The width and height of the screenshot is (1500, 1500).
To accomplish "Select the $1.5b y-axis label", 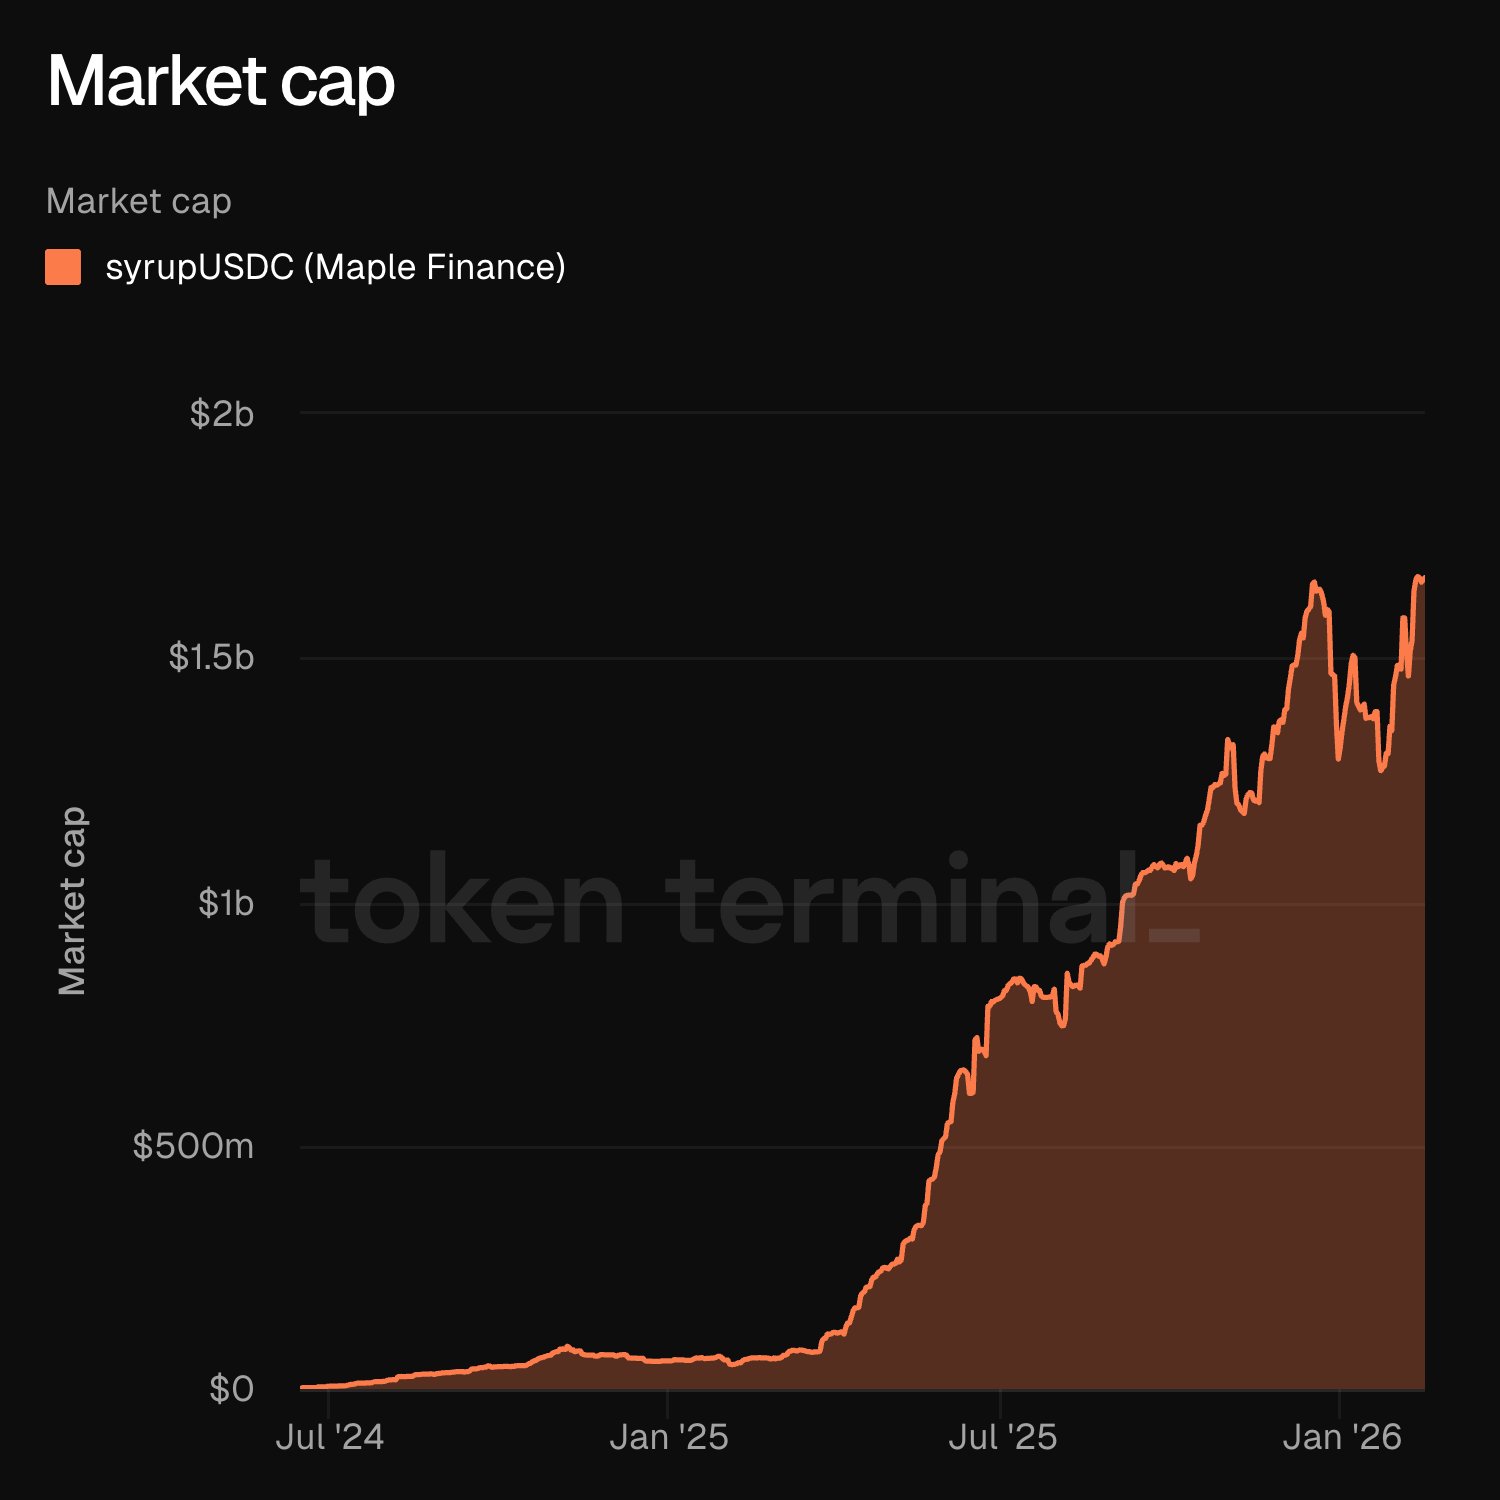I will click(x=211, y=657).
